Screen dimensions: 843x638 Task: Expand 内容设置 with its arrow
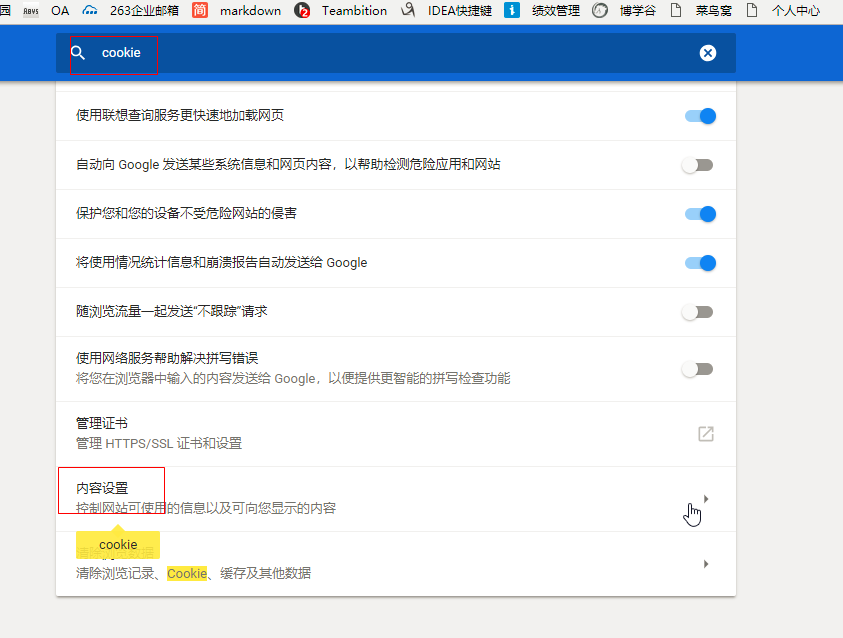click(x=706, y=499)
